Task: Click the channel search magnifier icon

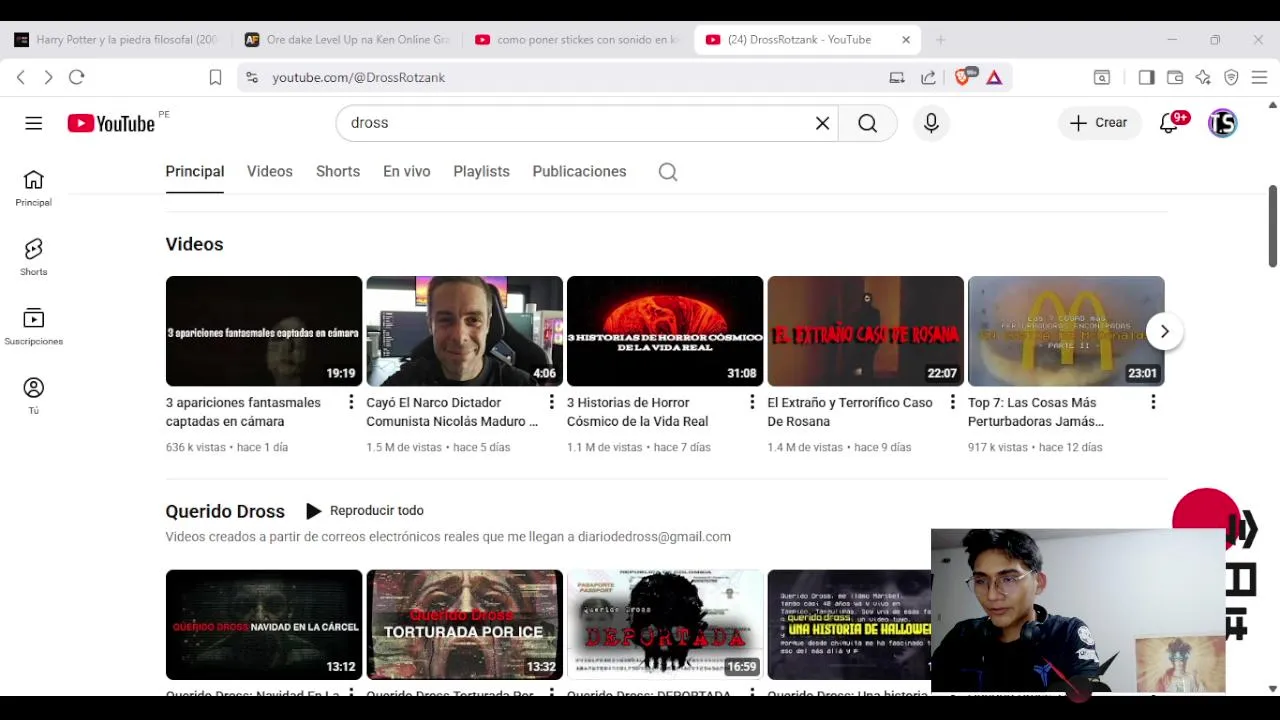Action: 668,172
